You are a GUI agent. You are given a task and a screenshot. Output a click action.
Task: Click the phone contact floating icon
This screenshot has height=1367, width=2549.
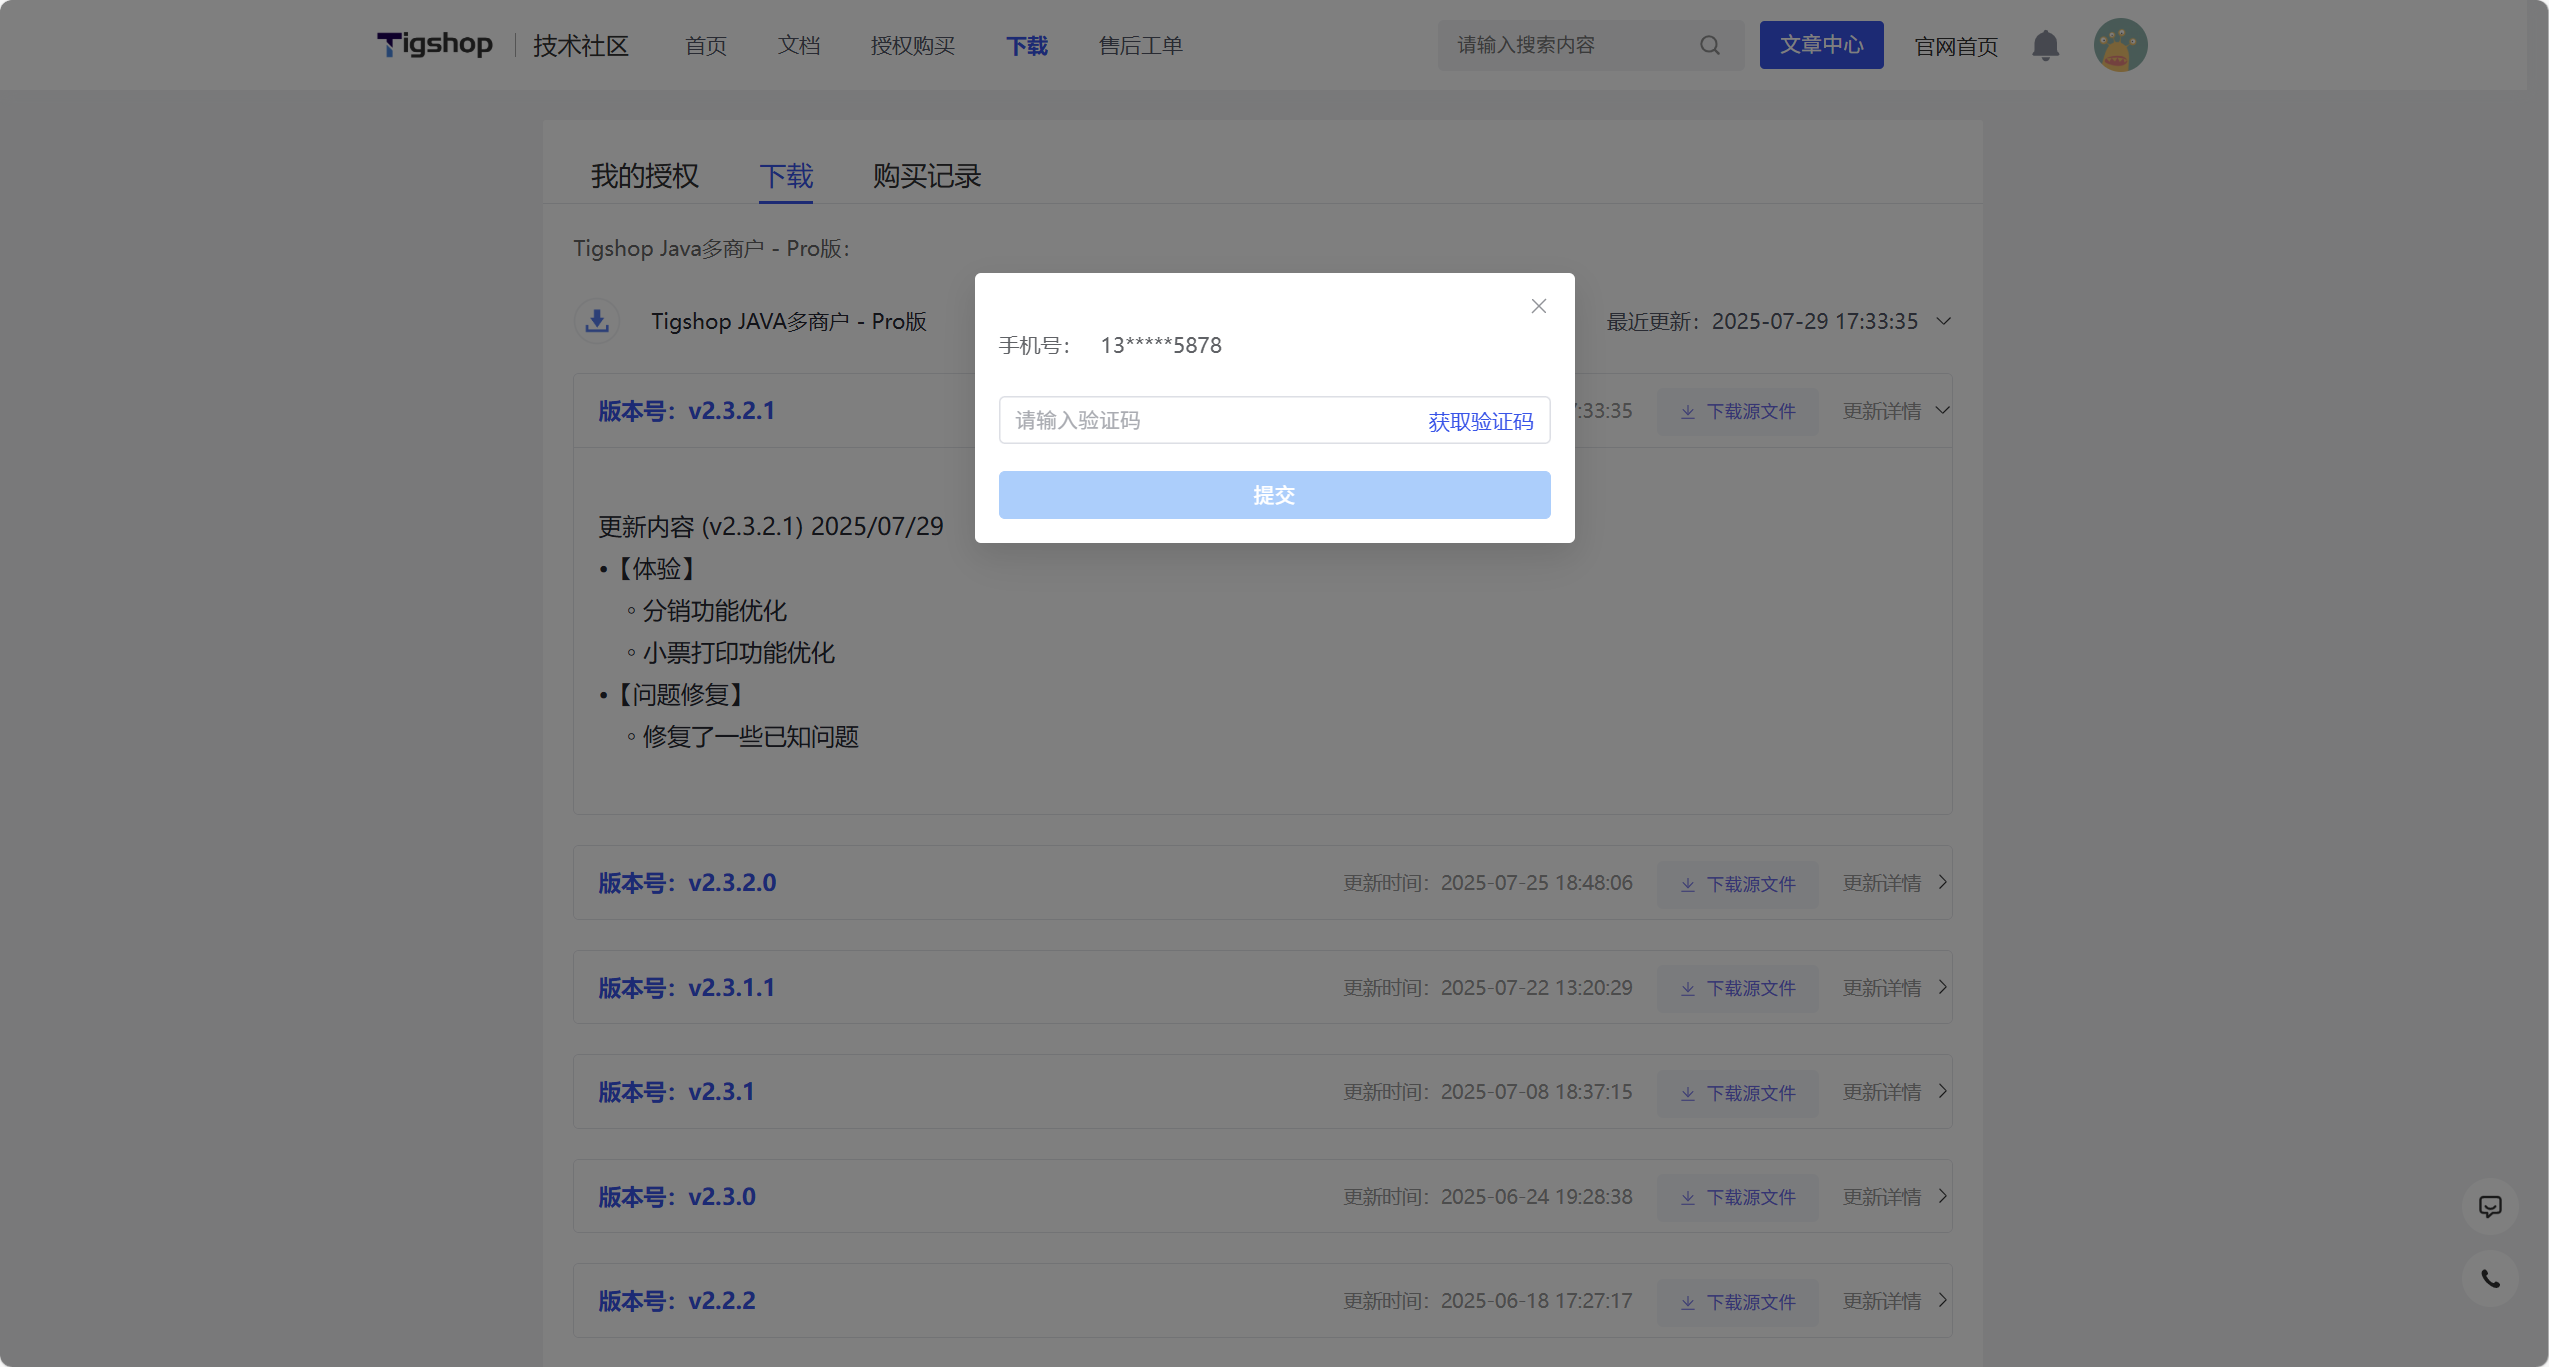(x=2490, y=1279)
